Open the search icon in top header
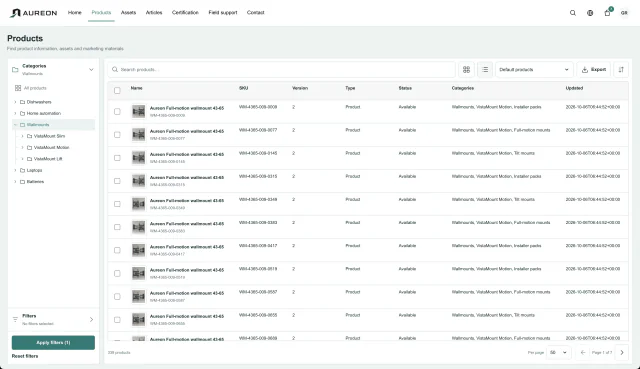This screenshot has height=369, width=640. (573, 13)
